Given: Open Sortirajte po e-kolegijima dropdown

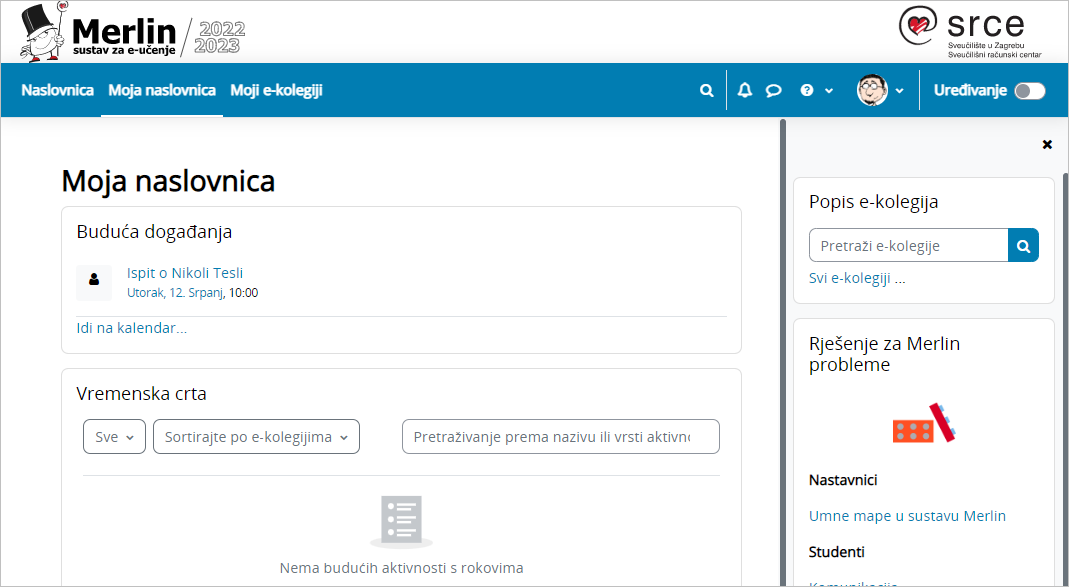Looking at the screenshot, I should [x=256, y=437].
